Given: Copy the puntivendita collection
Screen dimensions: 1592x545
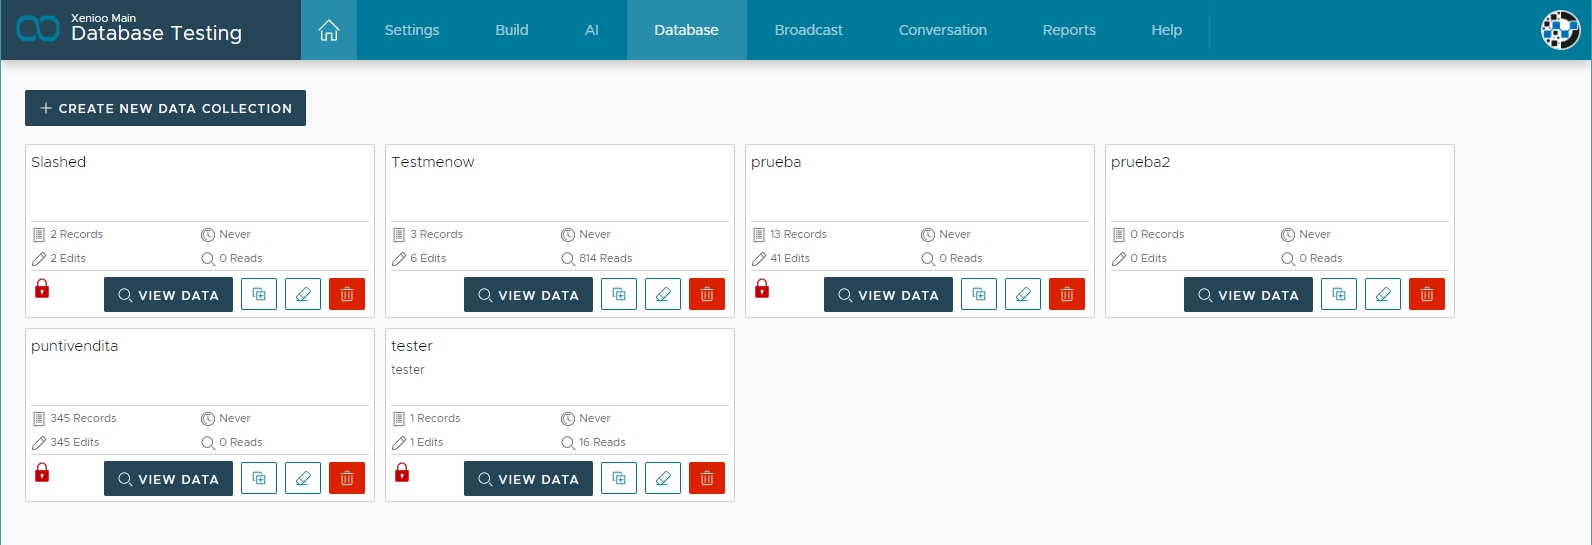Looking at the screenshot, I should [259, 479].
